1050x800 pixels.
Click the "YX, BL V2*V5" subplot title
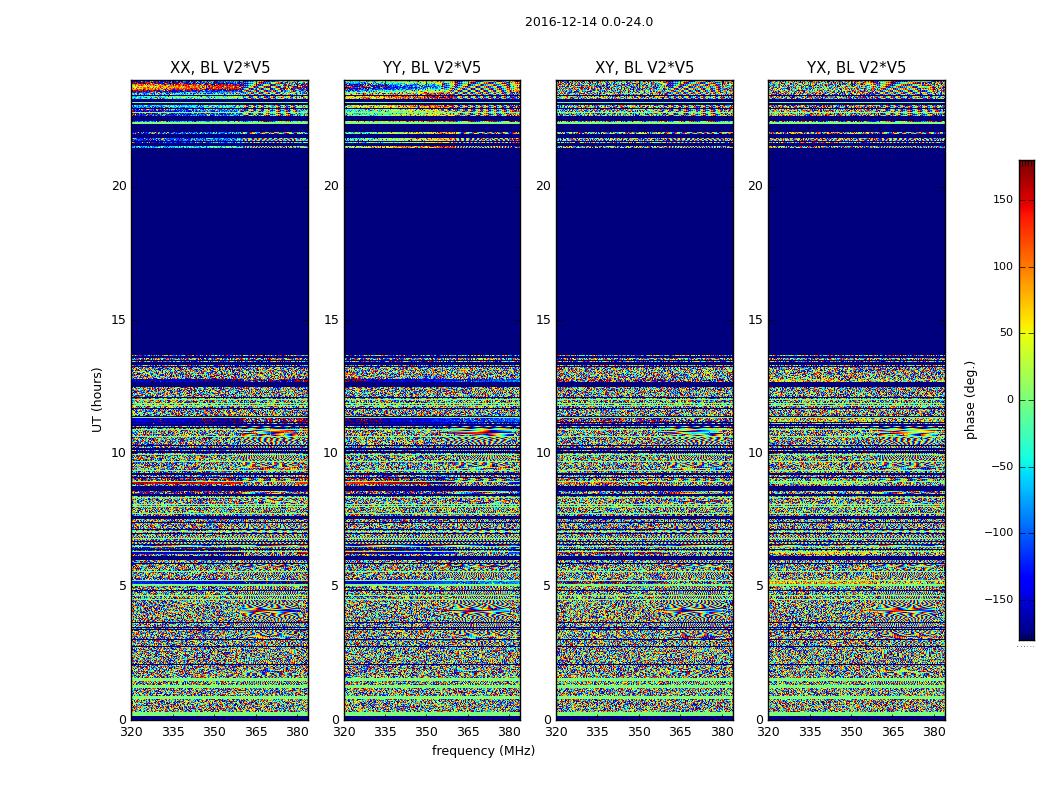[x=856, y=68]
